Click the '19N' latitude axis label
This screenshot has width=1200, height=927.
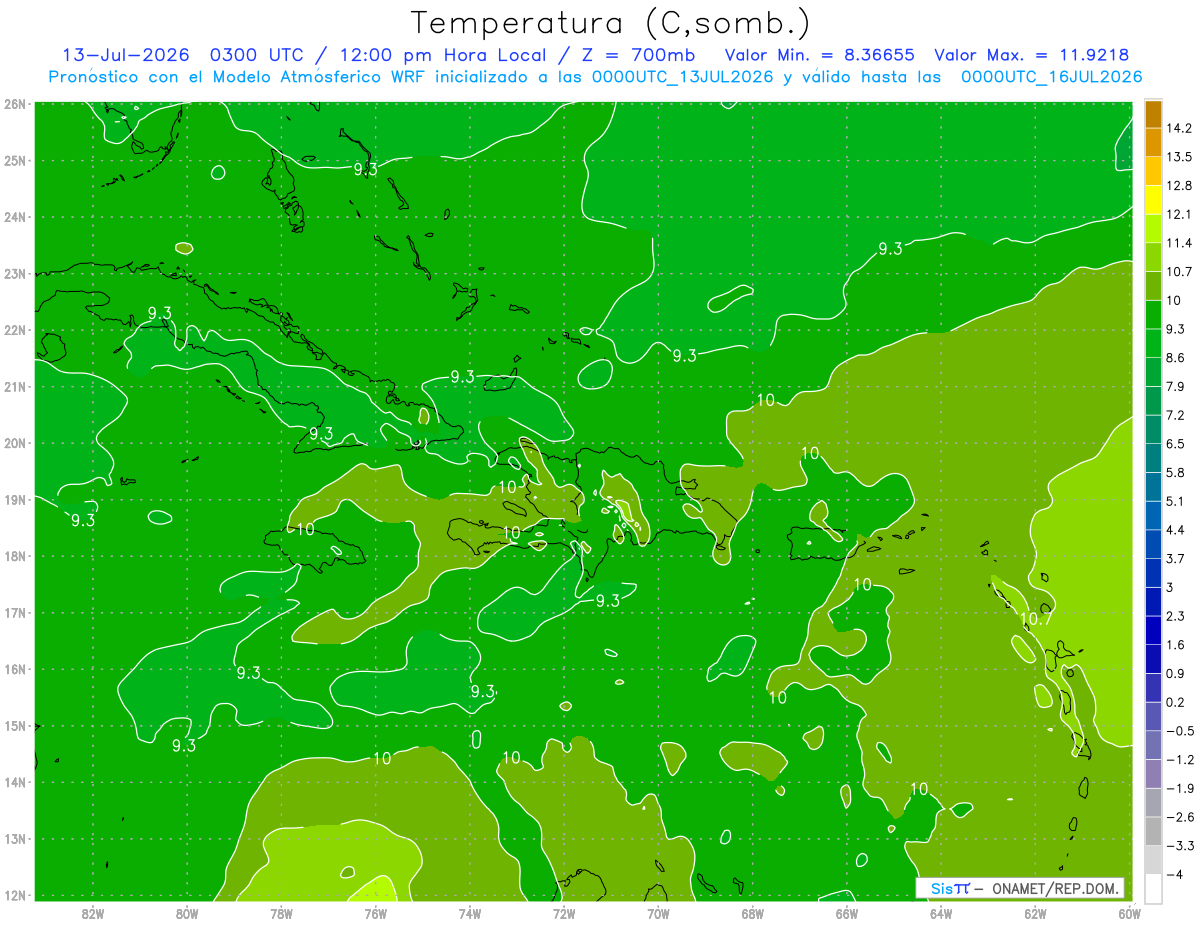(x=15, y=499)
